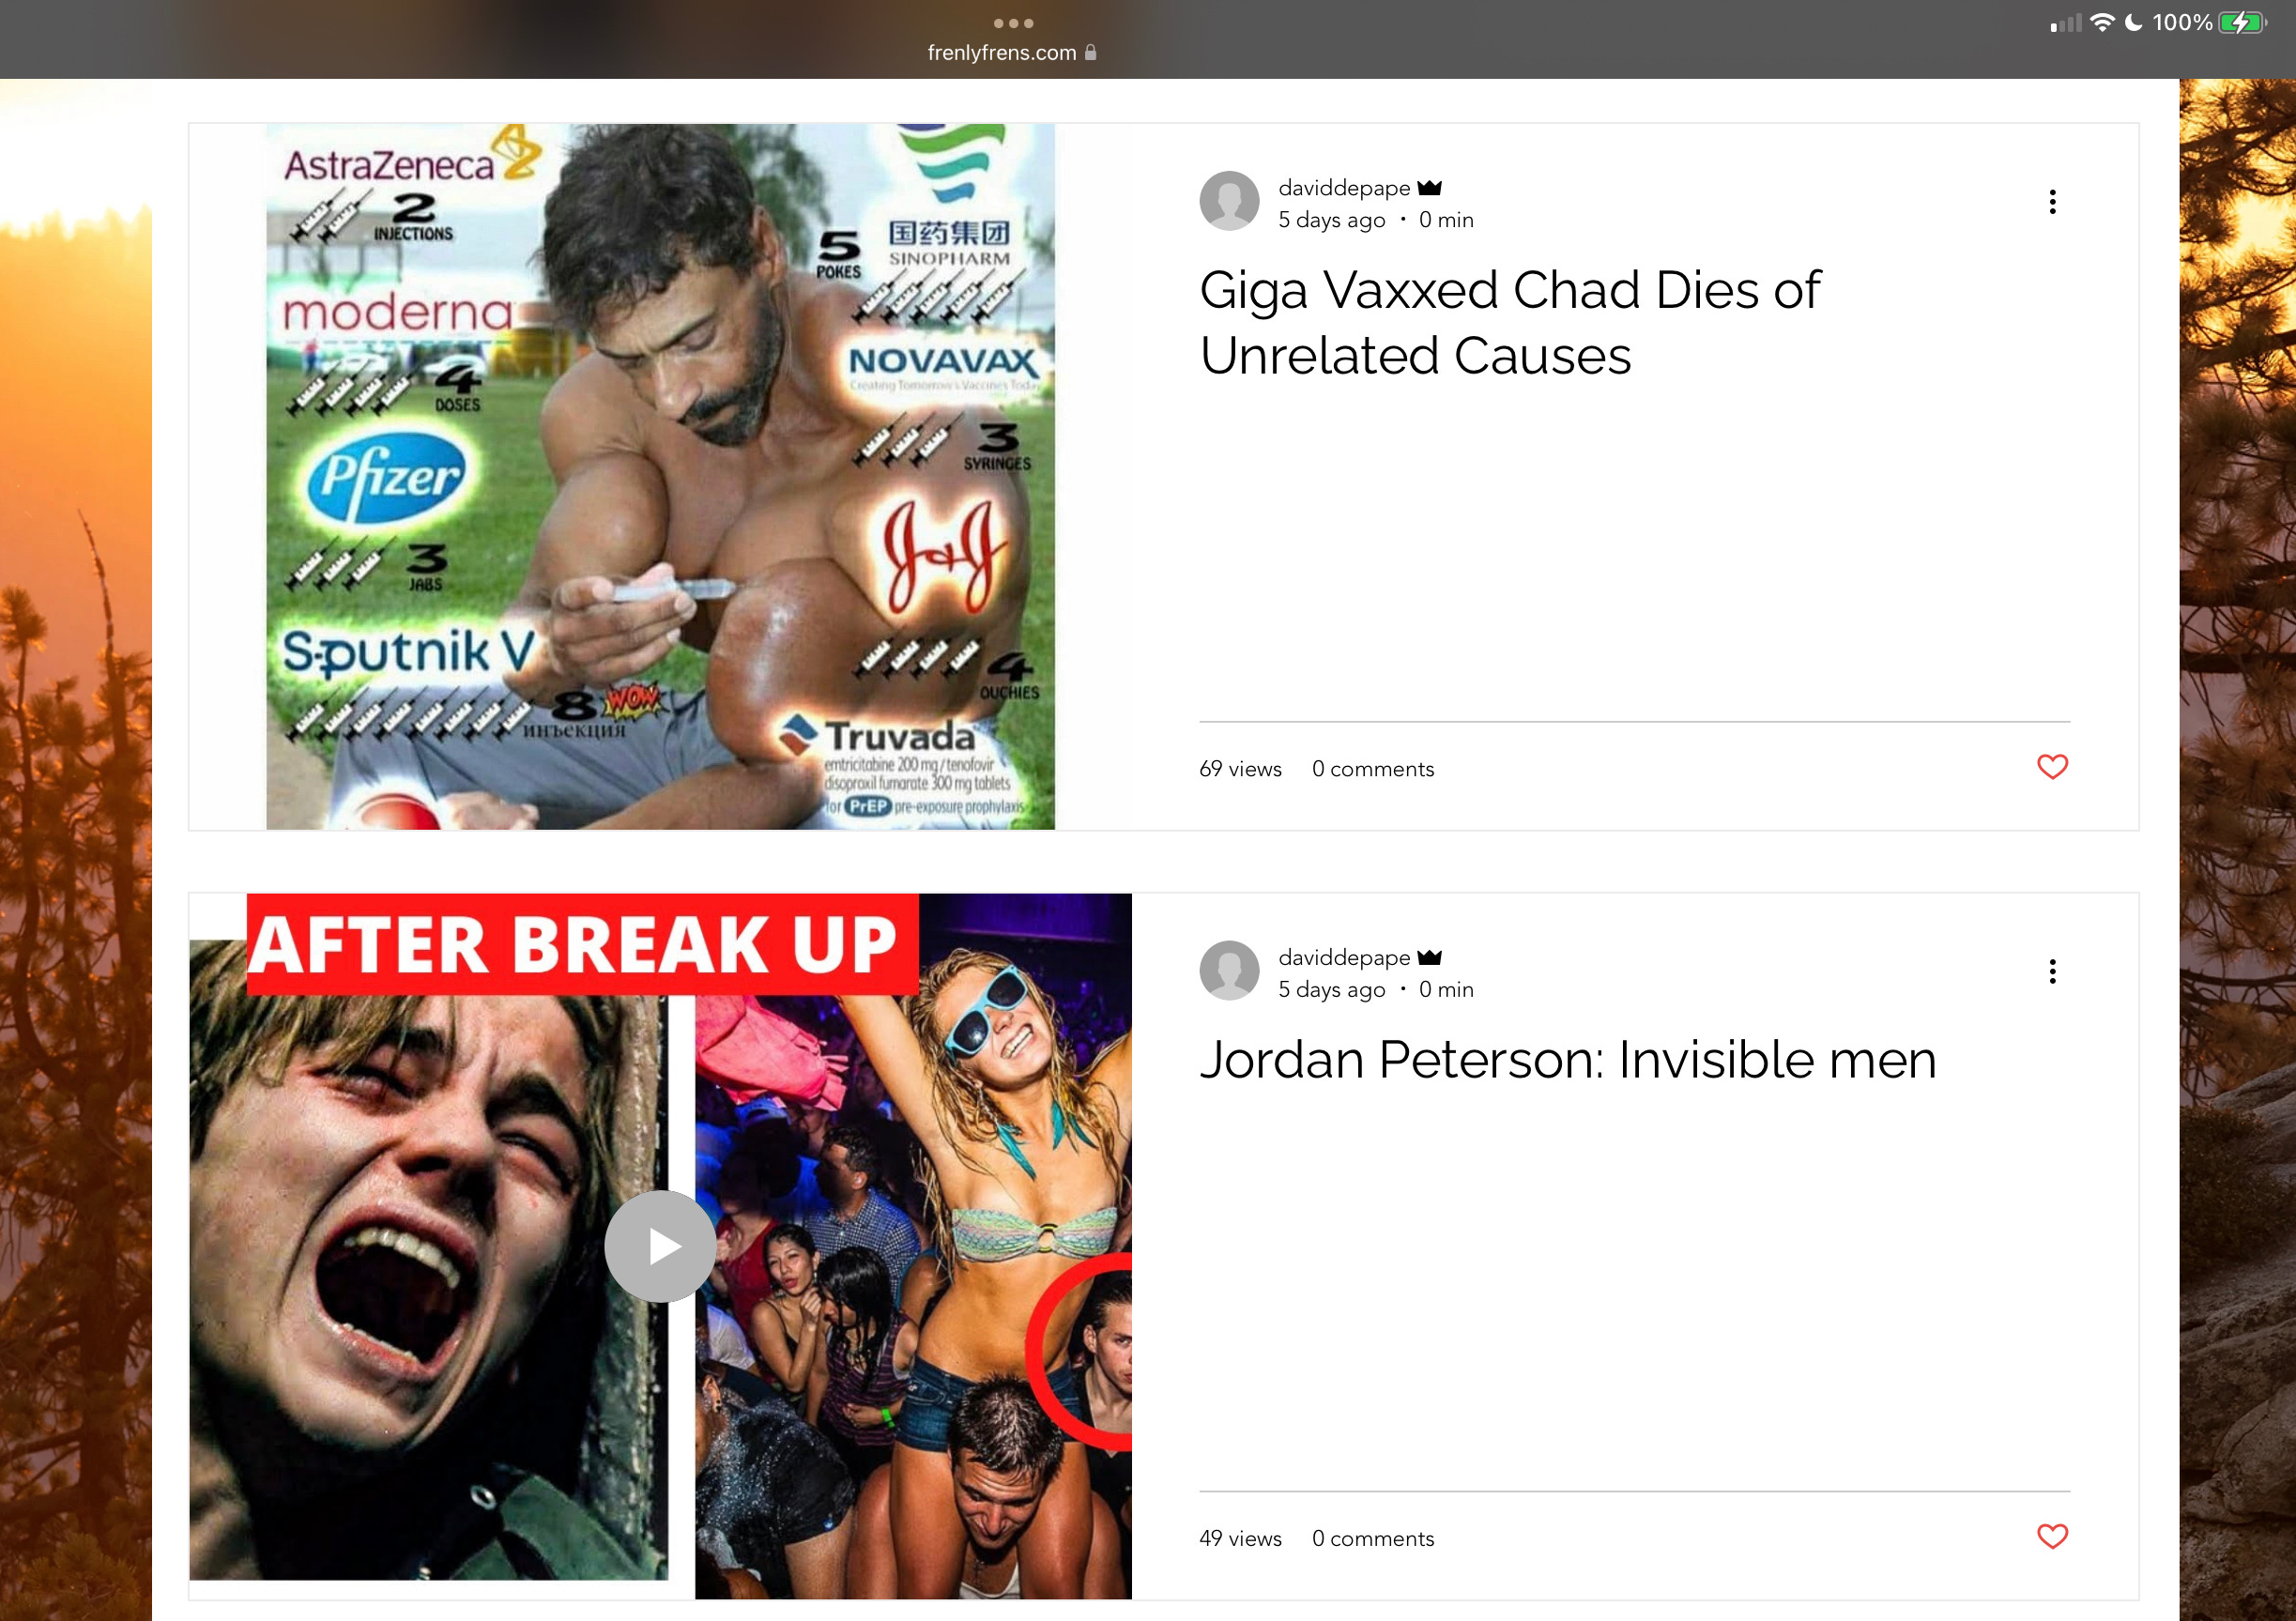The width and height of the screenshot is (2296, 1621).
Task: Play the After Break Up video
Action: coord(660,1246)
